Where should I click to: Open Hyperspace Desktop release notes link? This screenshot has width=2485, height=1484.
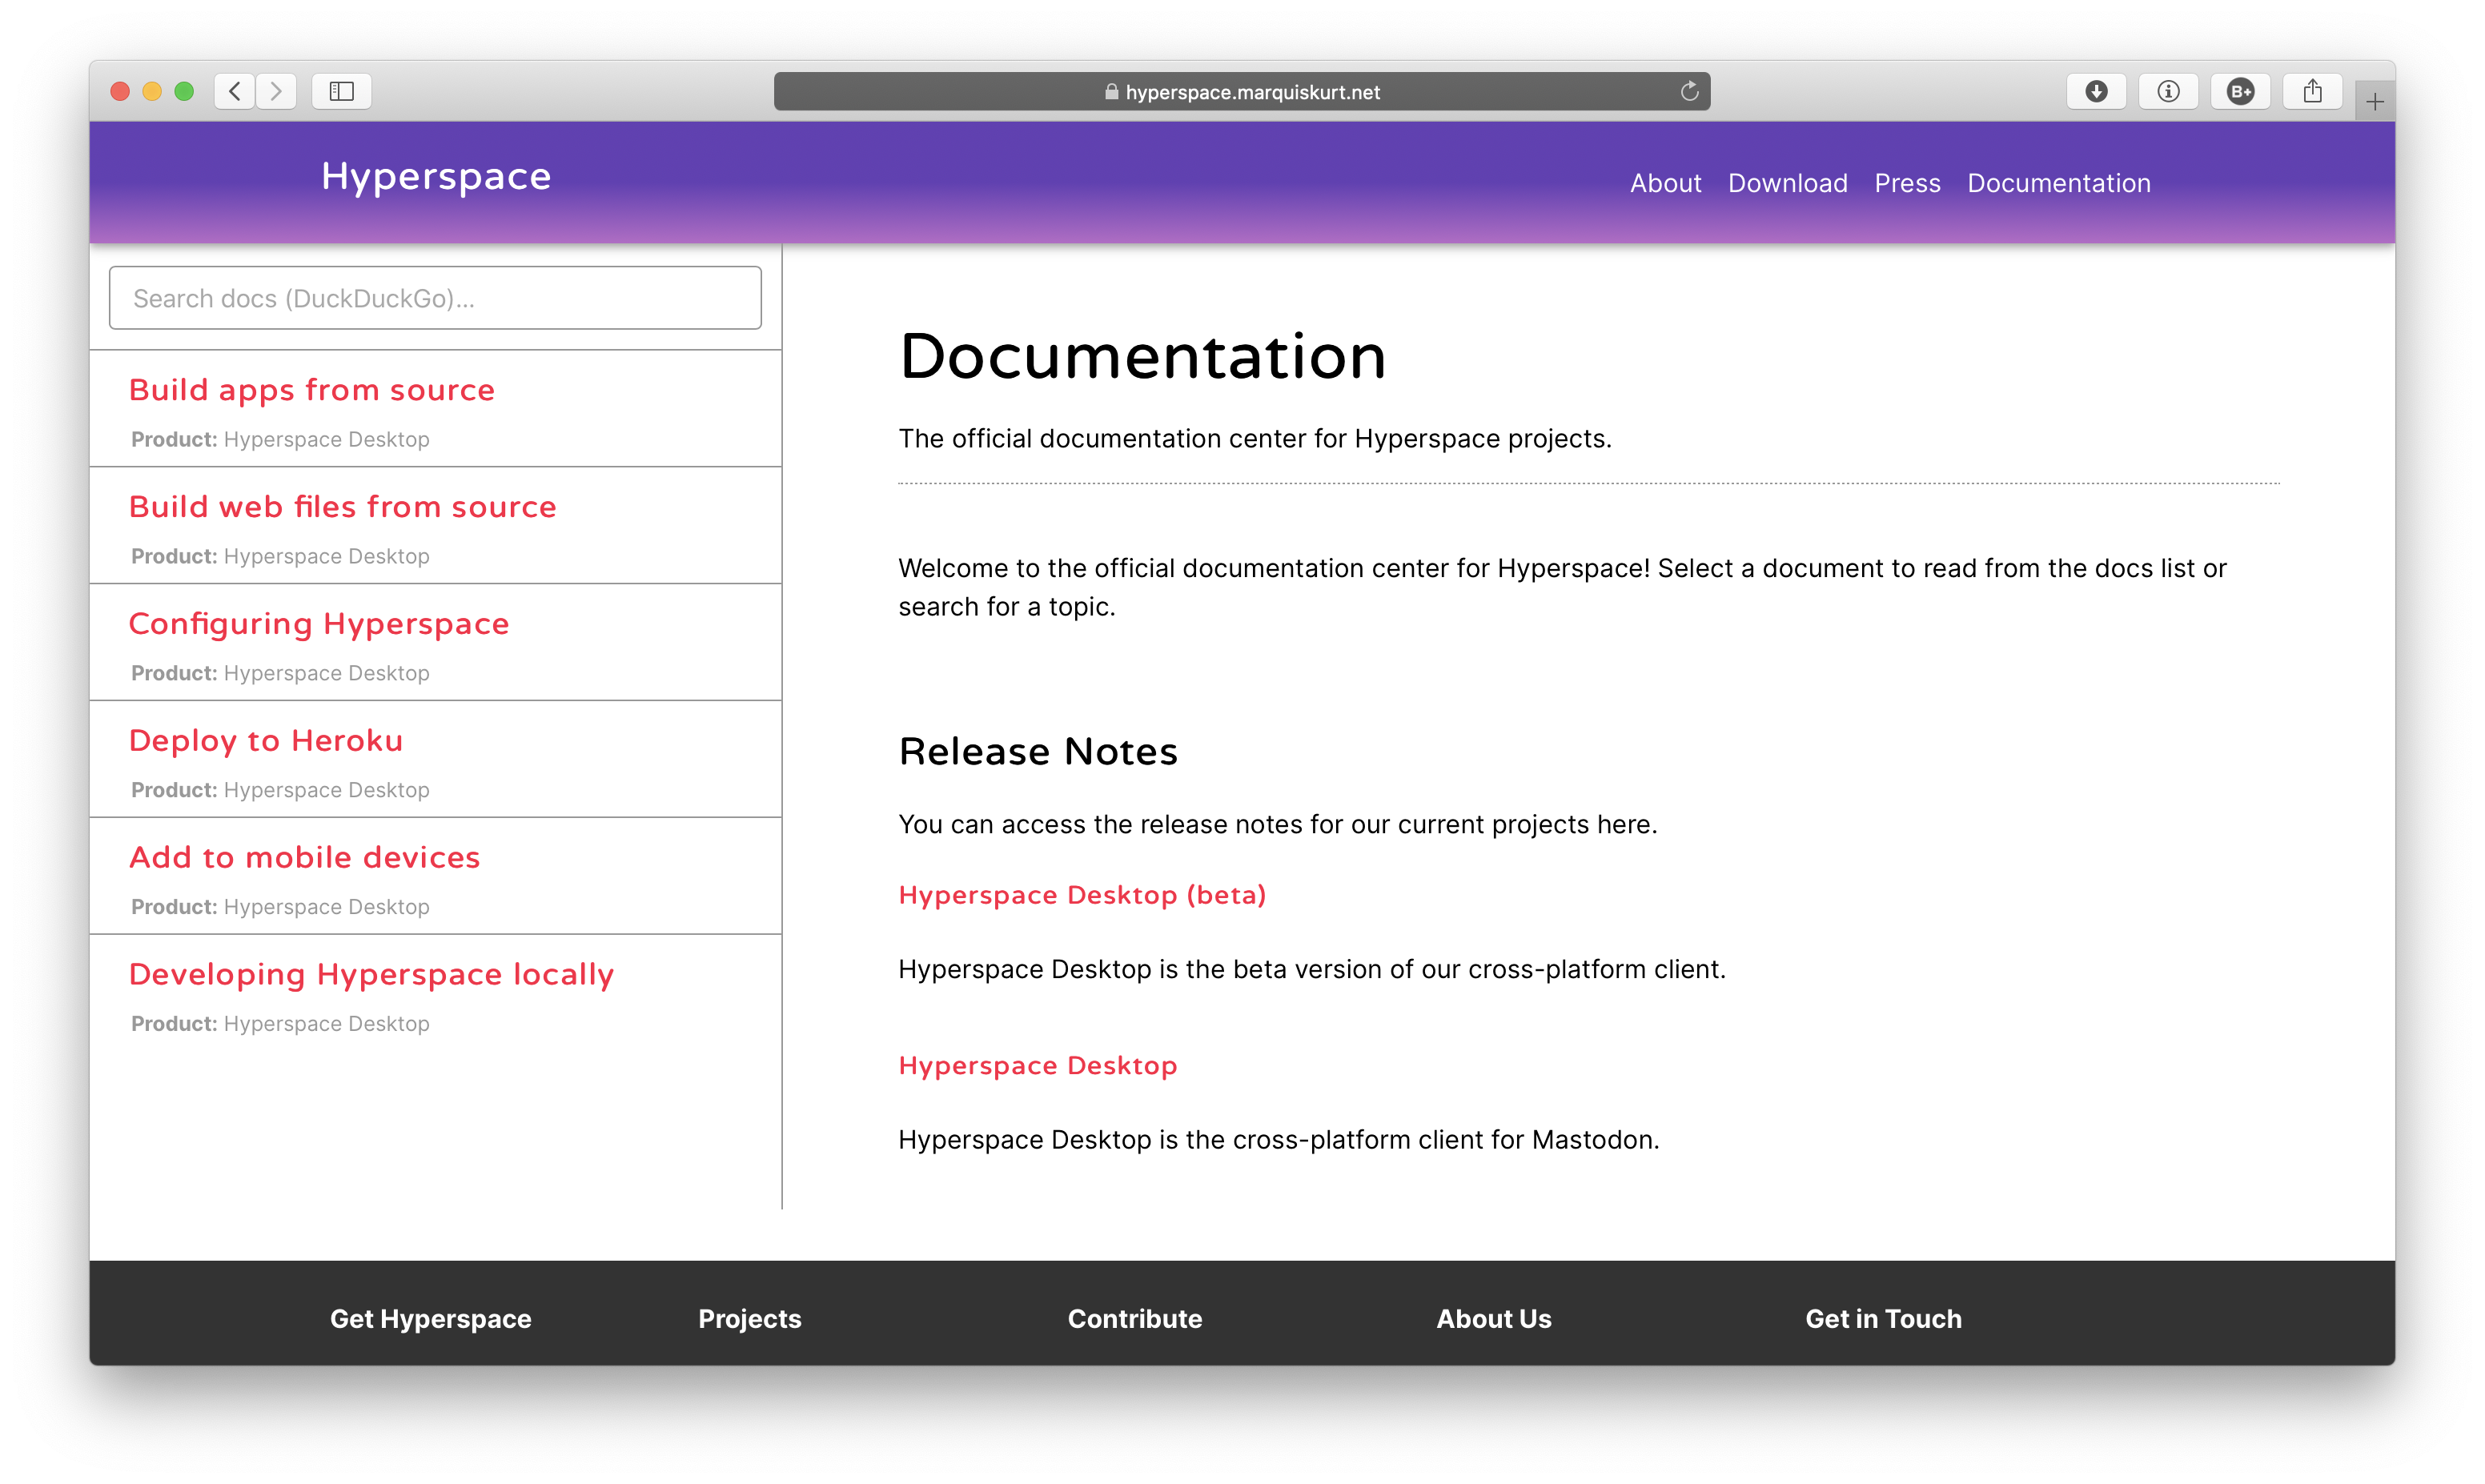[1038, 1066]
